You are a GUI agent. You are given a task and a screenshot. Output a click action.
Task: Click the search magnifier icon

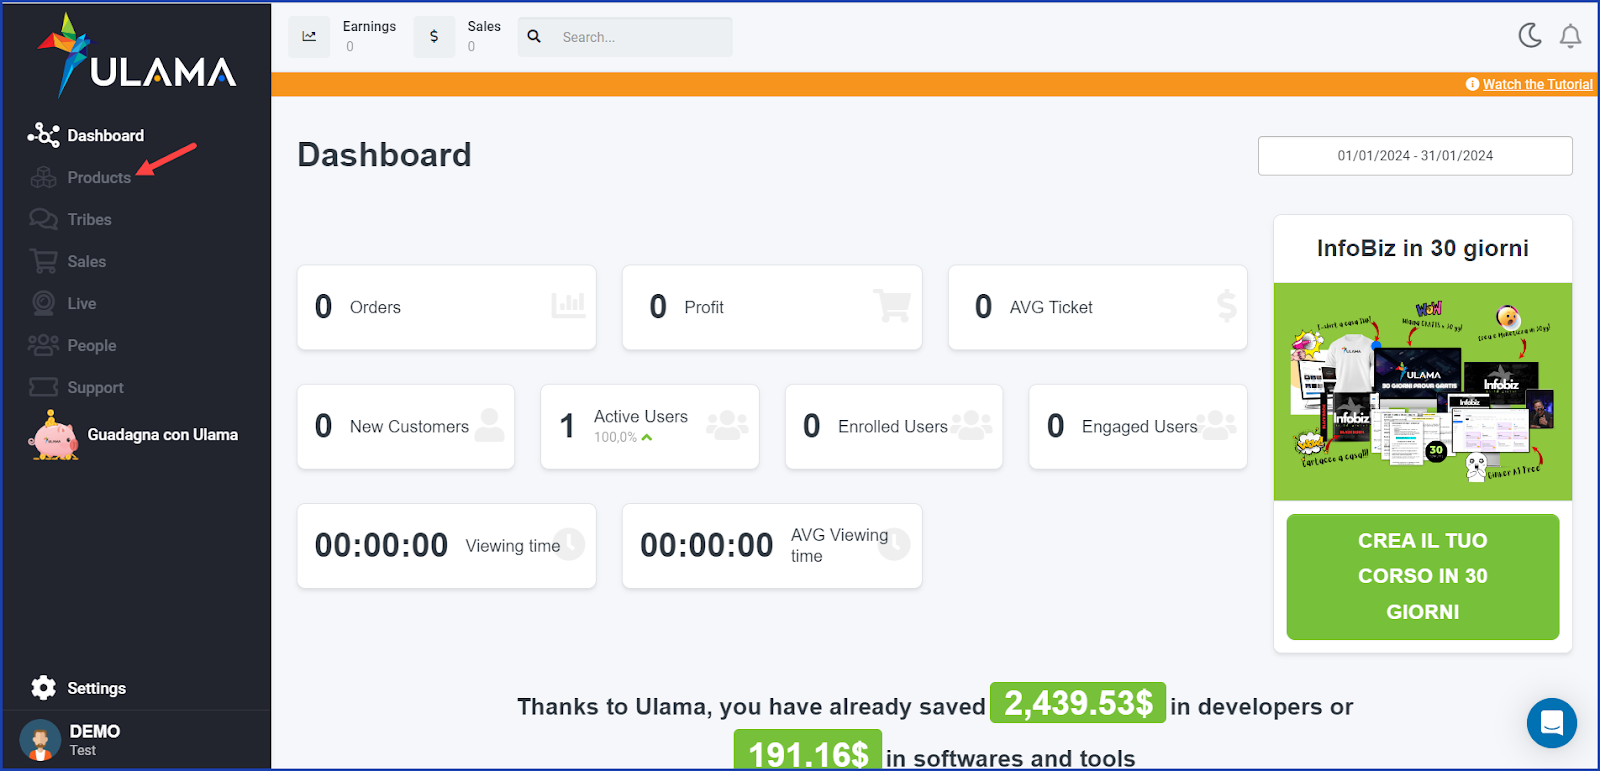pos(534,36)
